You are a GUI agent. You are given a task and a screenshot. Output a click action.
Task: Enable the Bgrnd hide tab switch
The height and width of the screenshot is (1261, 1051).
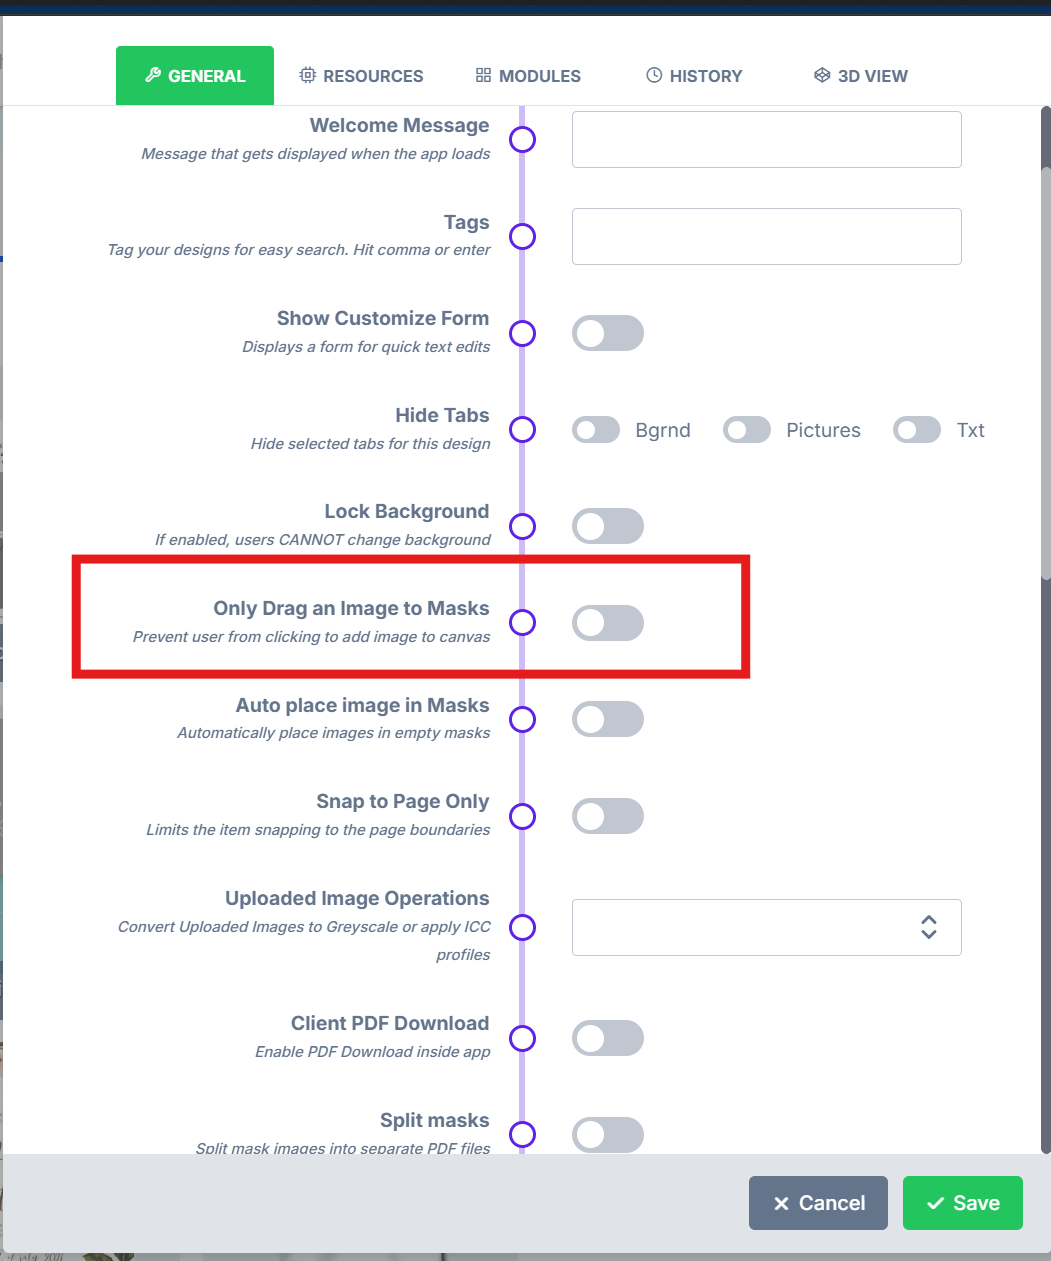click(596, 430)
